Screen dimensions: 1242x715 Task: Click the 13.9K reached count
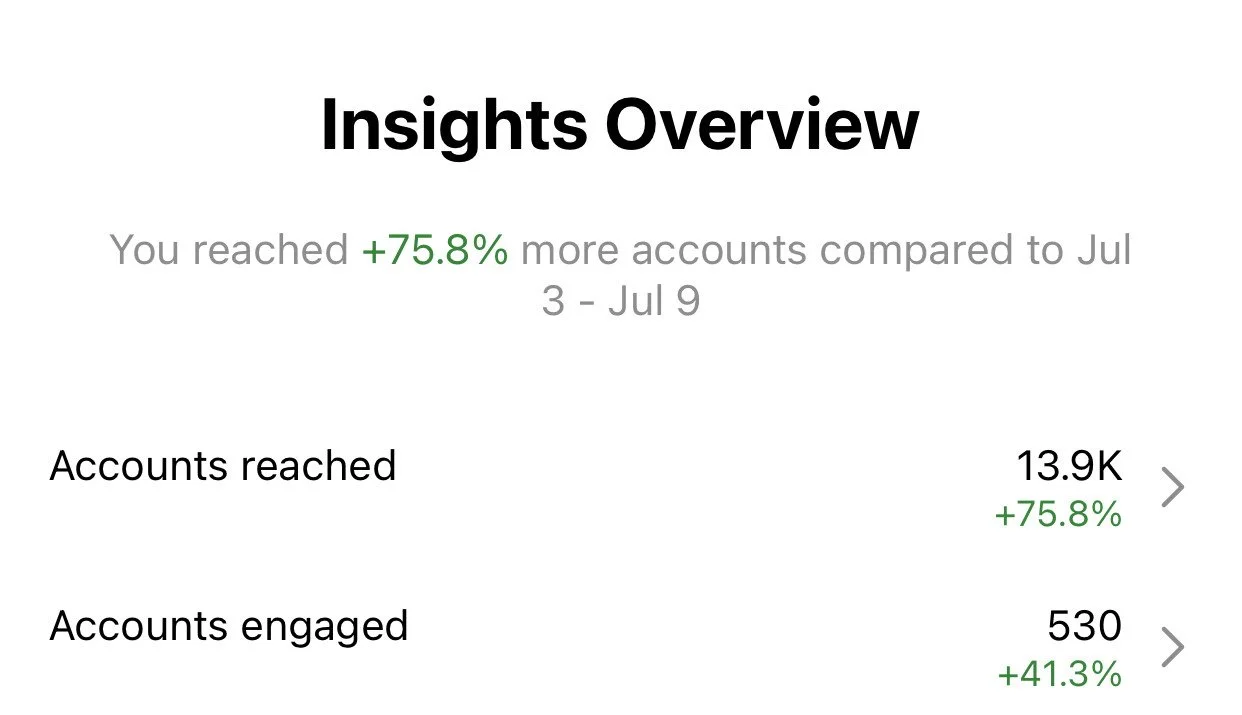pyautogui.click(x=1069, y=466)
